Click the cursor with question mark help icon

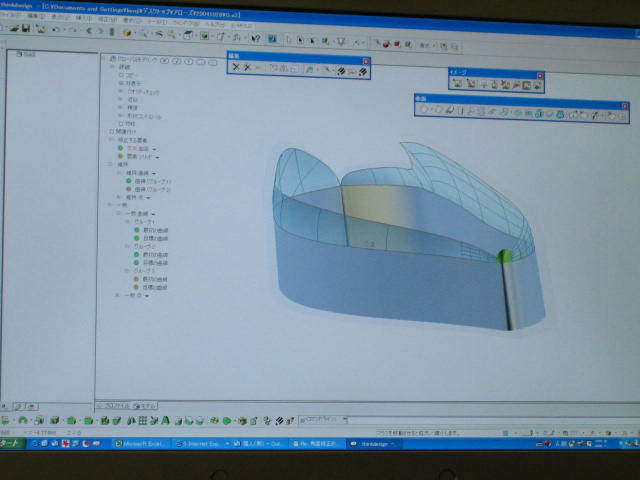tap(256, 38)
